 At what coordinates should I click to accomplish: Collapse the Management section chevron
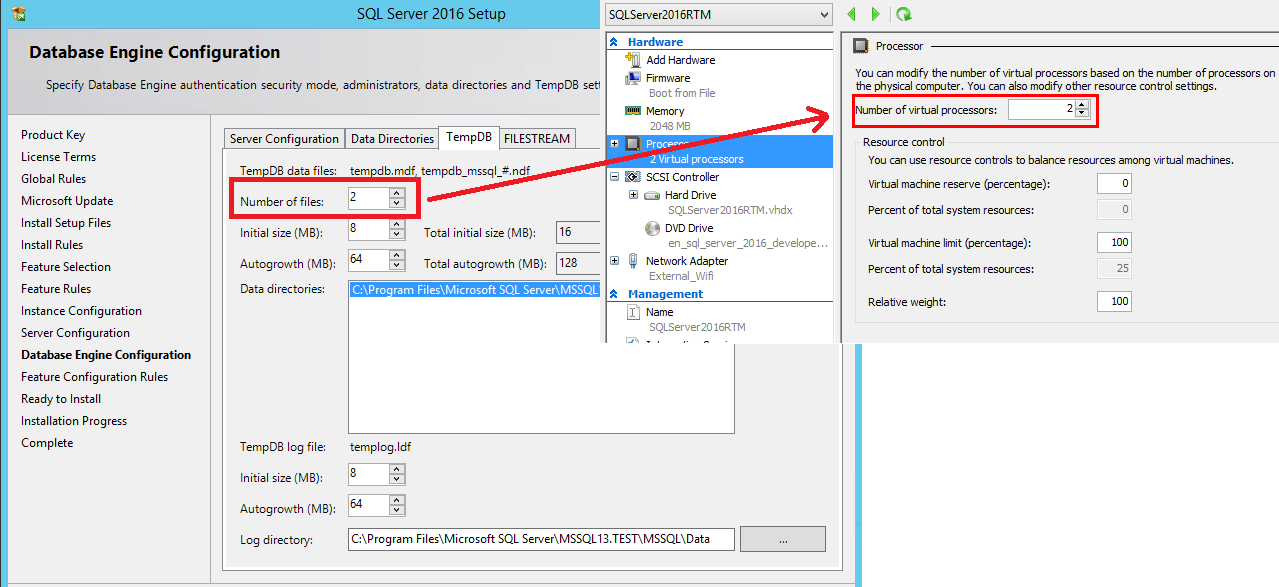[615, 294]
